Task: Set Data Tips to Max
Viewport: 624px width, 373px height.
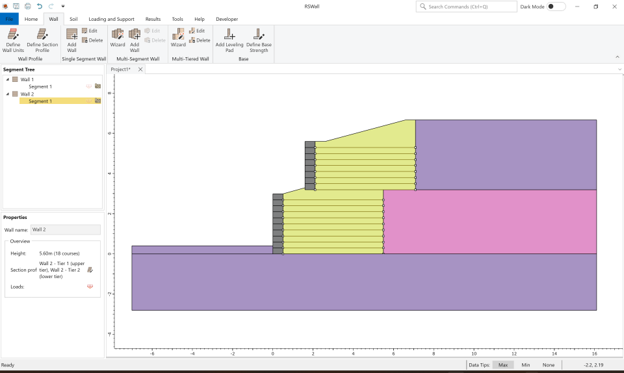Action: point(503,365)
